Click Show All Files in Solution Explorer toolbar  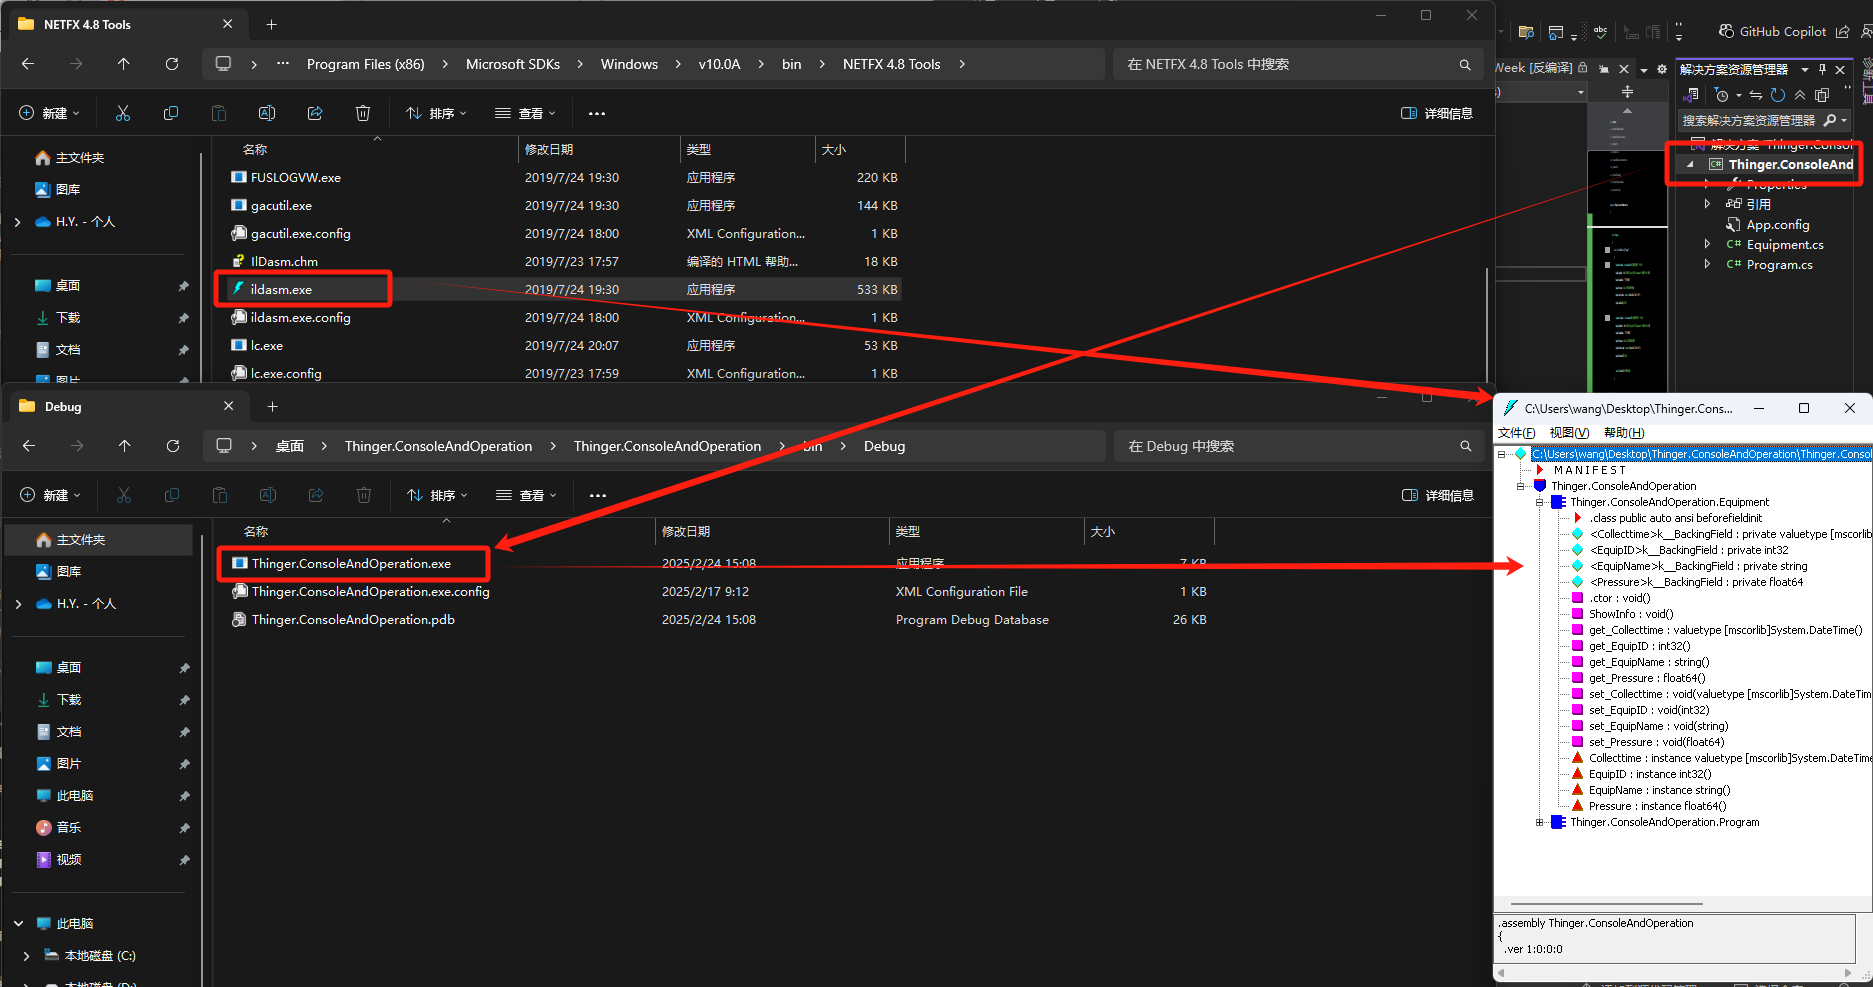1822,95
